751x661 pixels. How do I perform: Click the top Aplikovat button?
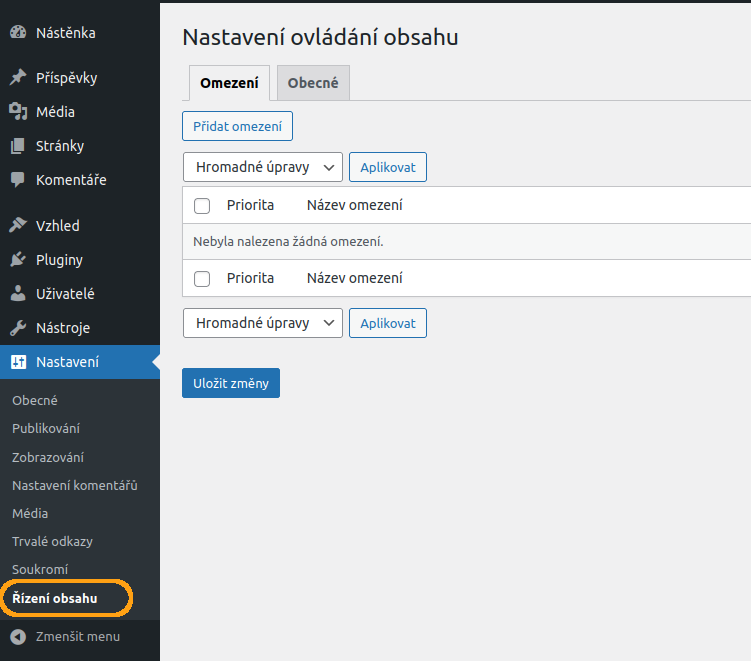388,167
